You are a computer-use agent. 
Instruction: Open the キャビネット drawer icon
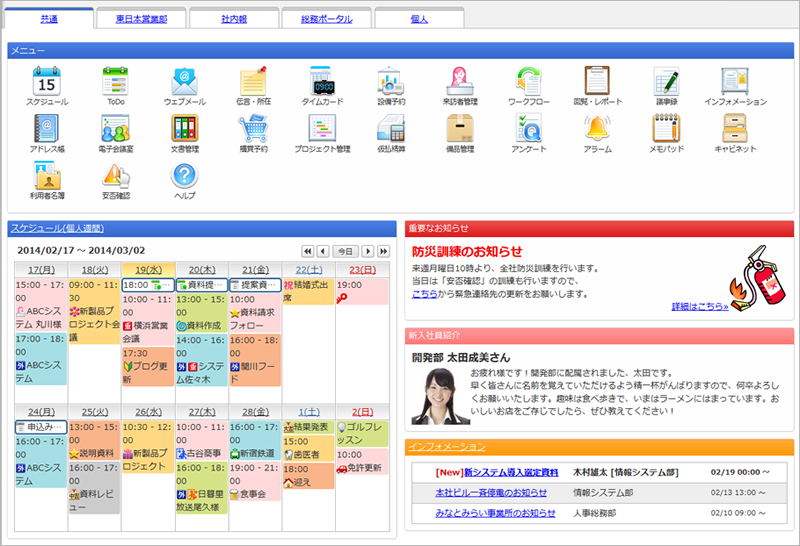click(x=735, y=128)
